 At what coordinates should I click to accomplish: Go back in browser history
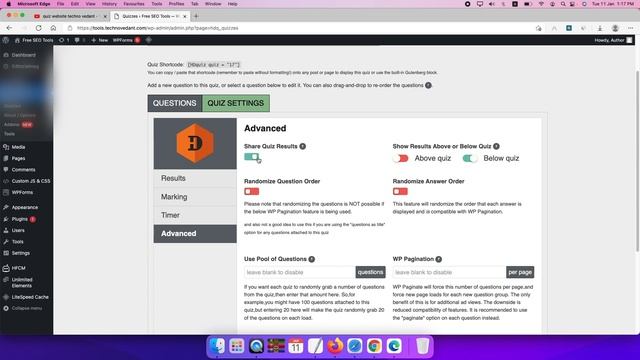click(x=9, y=28)
